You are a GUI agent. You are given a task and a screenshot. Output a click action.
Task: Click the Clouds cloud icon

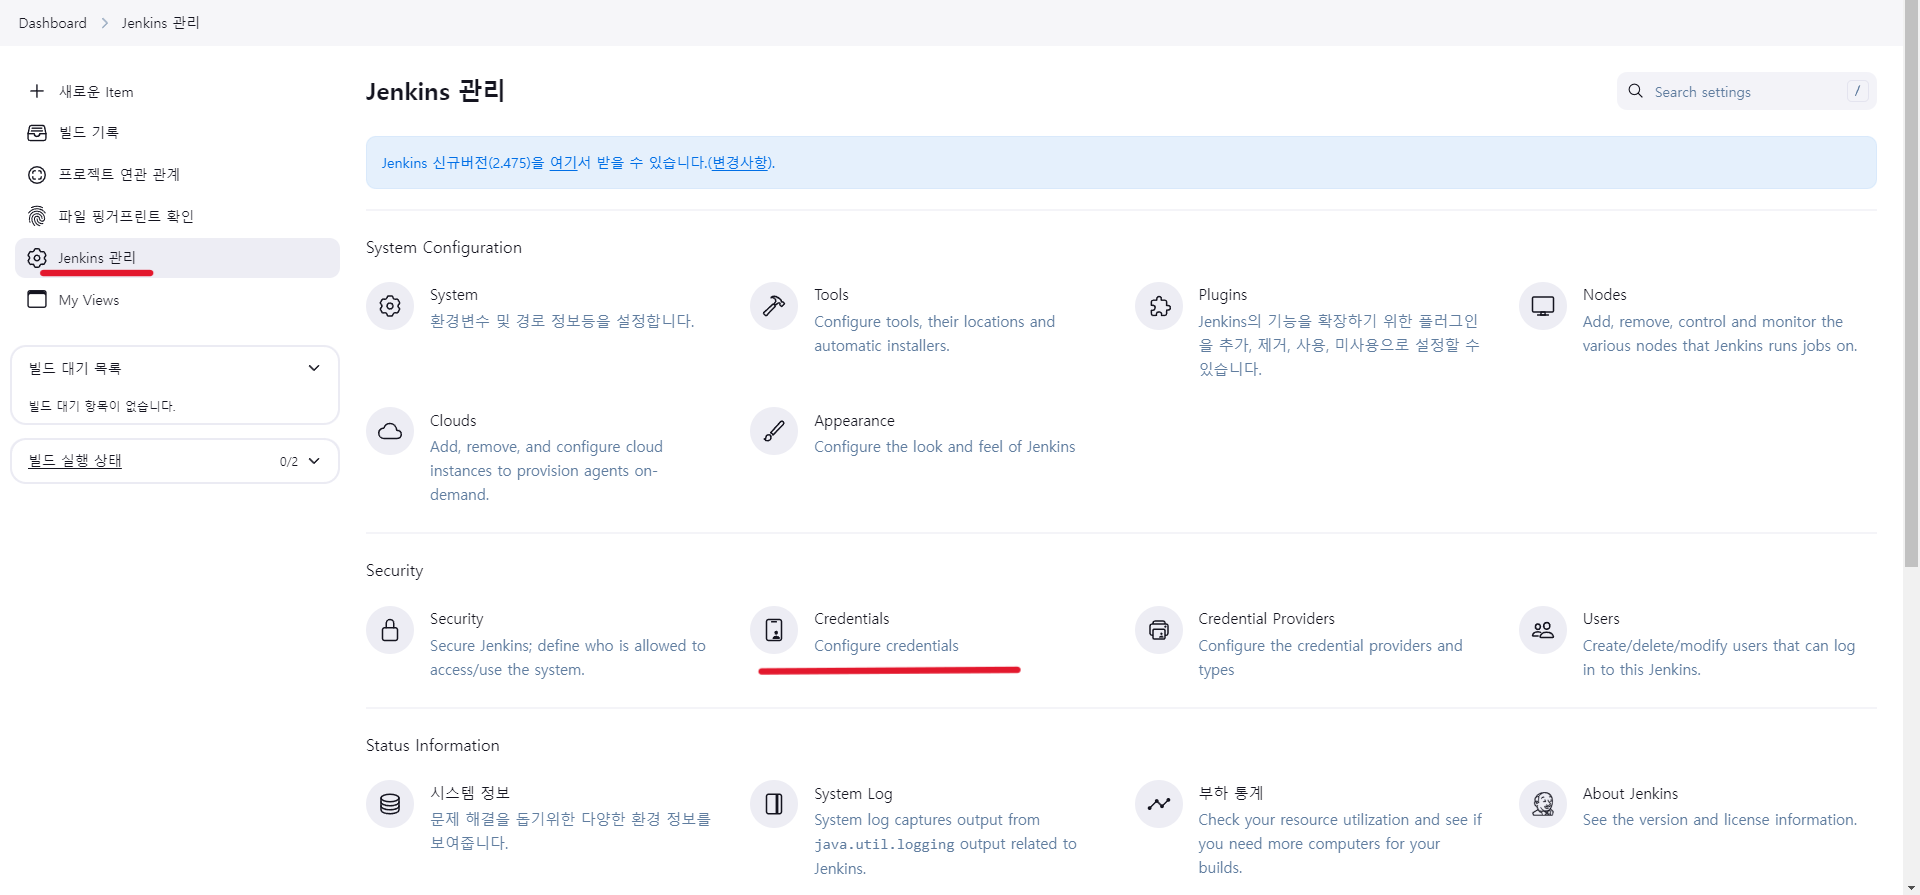[390, 431]
